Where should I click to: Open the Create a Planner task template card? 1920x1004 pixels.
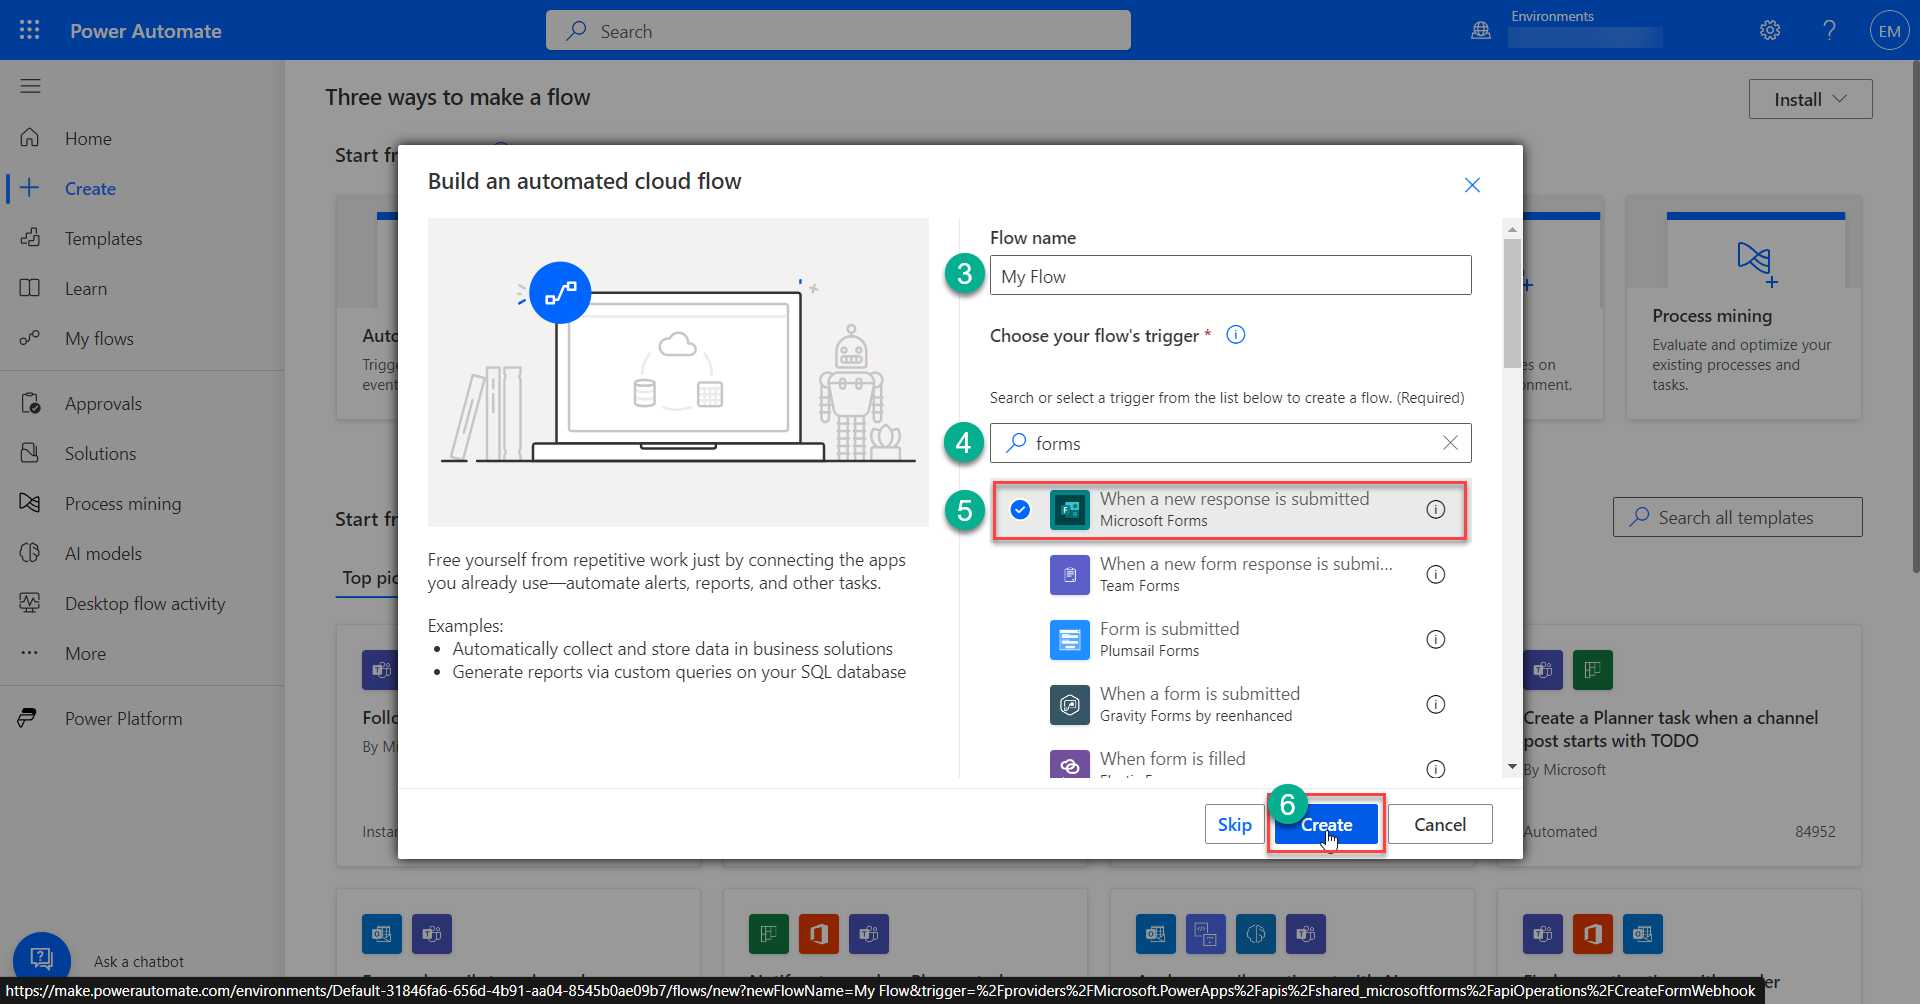(x=1690, y=745)
